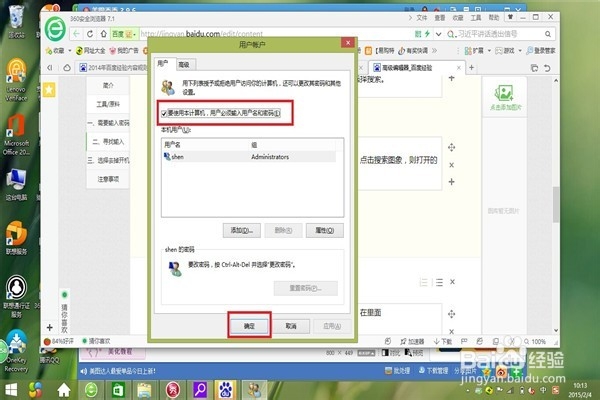The image size is (600, 400).
Task: Open the 网址大全 bookmark
Action: click(91, 51)
